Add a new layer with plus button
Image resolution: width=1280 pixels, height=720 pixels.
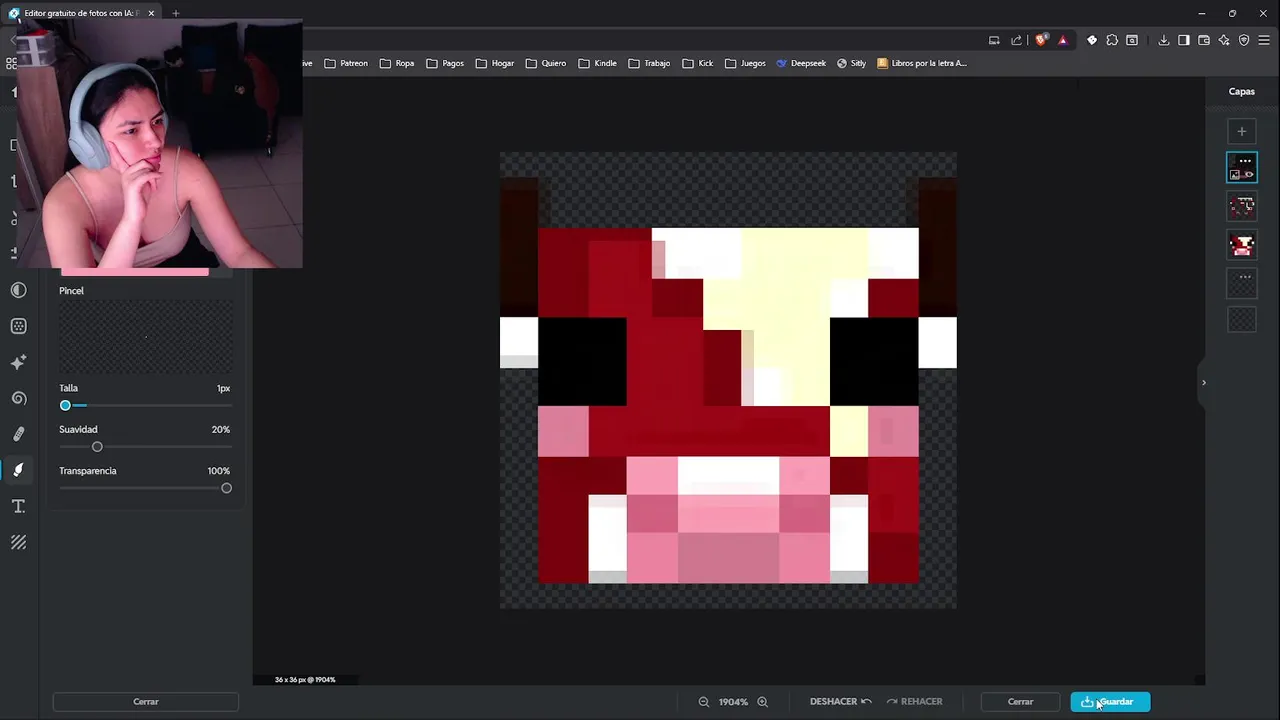[1242, 131]
